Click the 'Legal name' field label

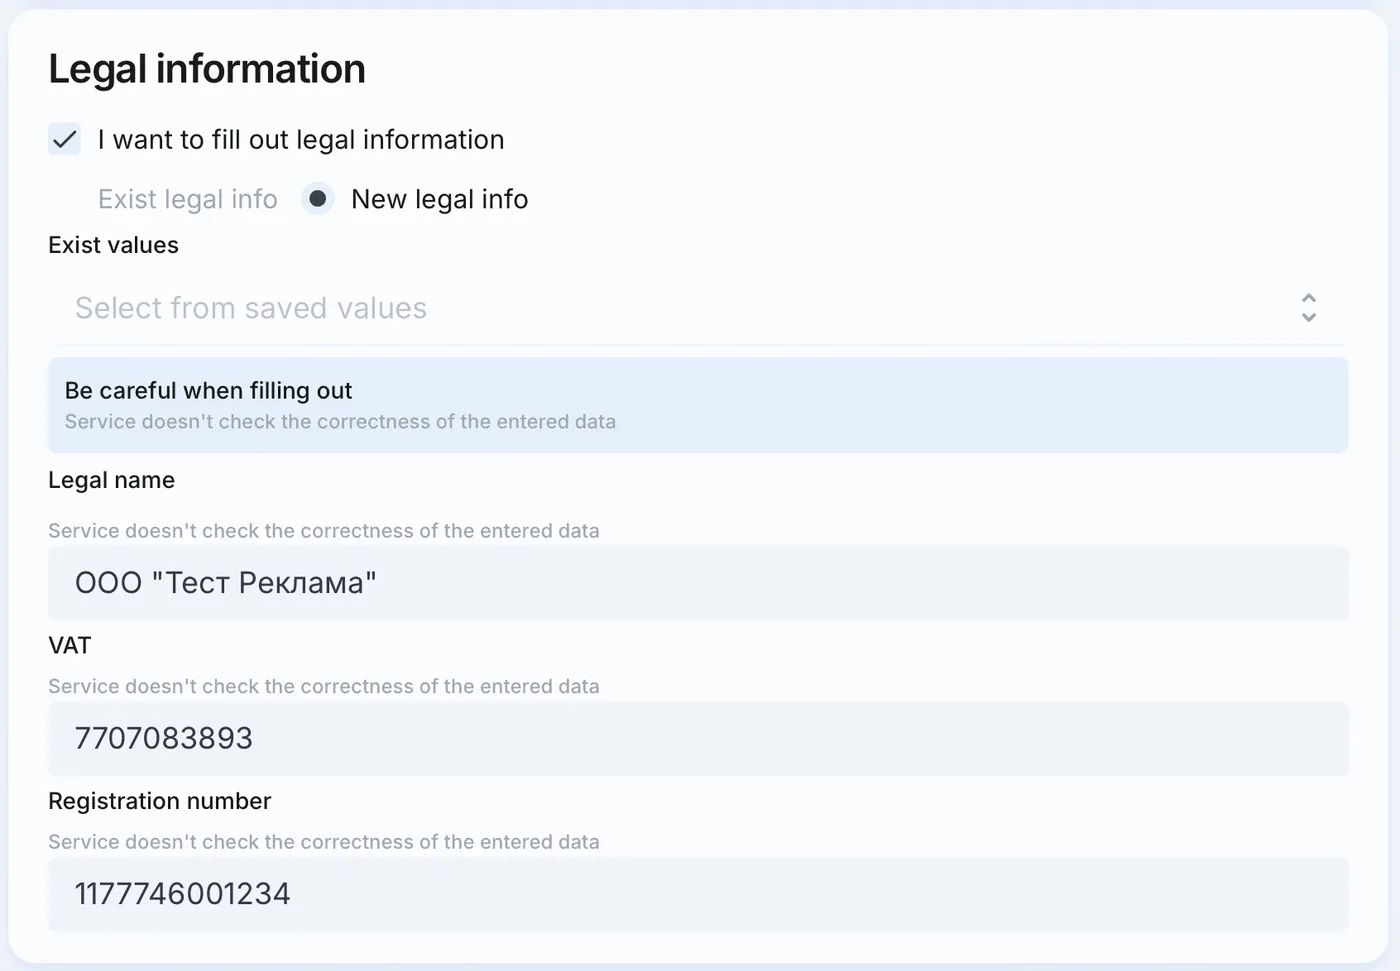[111, 480]
